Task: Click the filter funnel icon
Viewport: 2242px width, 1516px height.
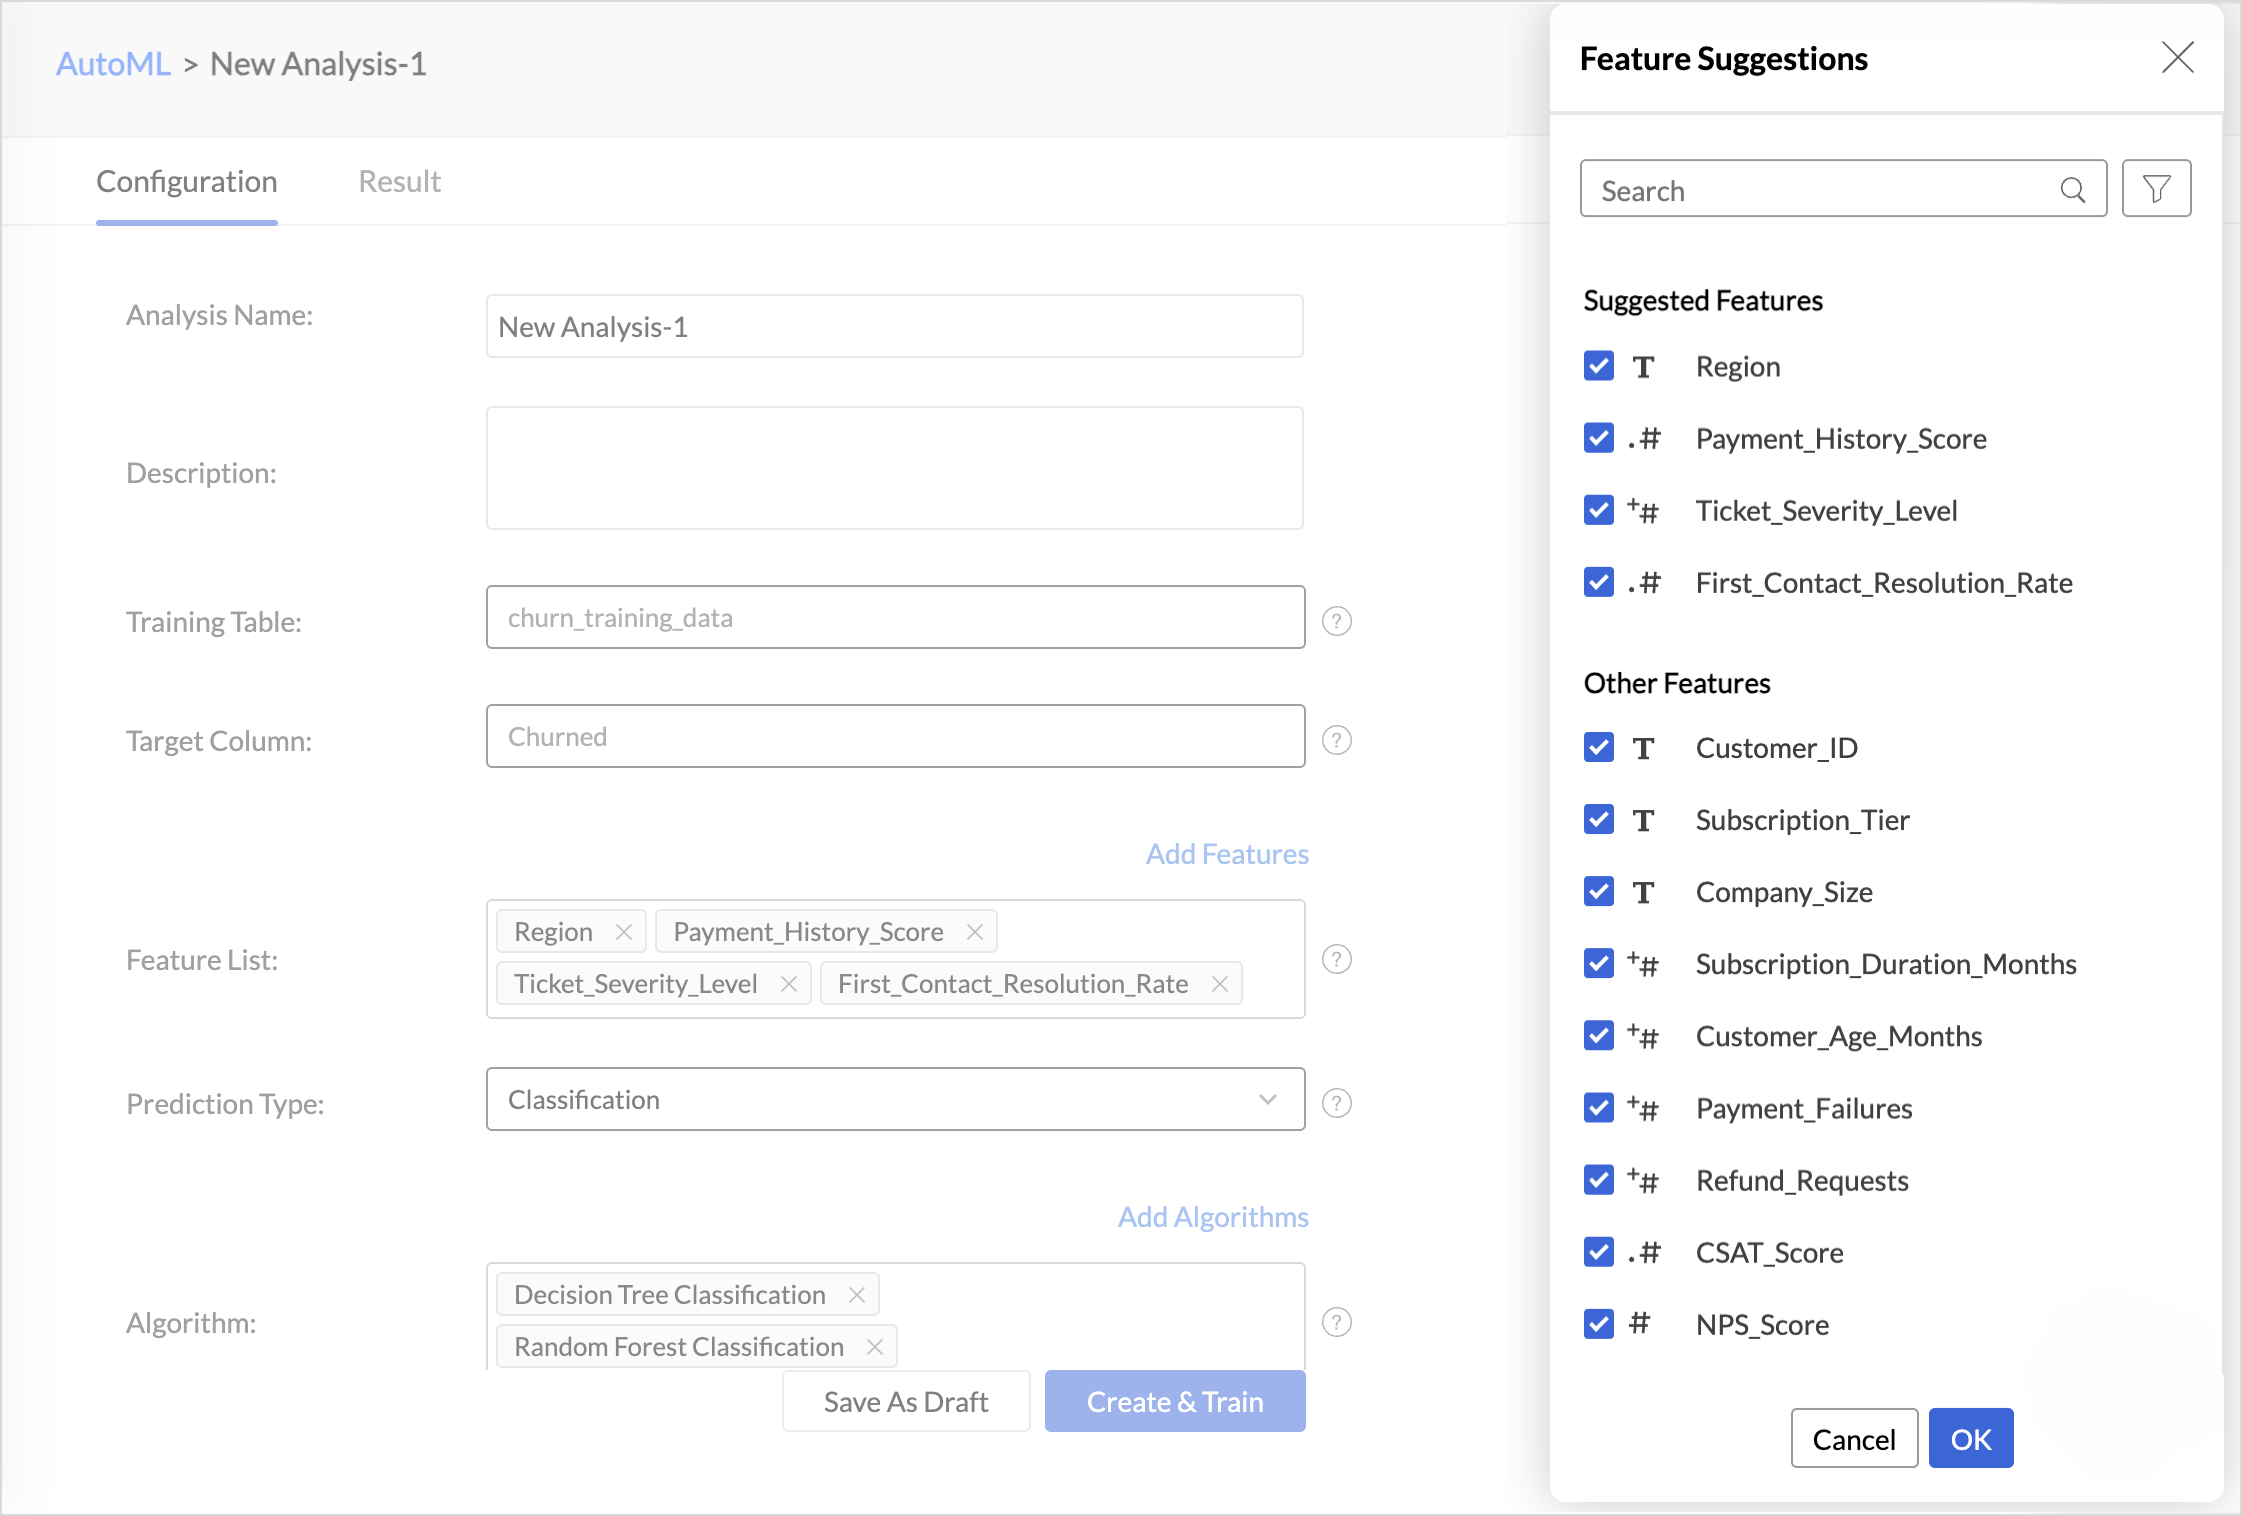Action: coord(2156,189)
